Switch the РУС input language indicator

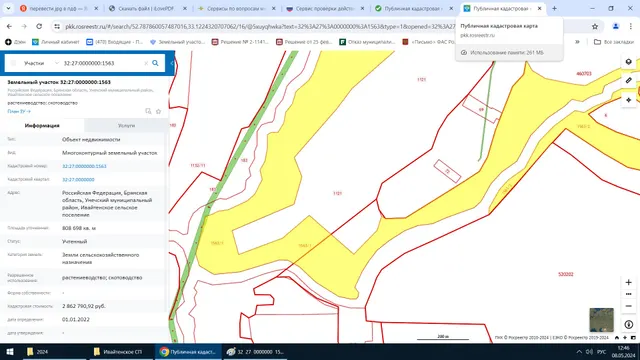pos(602,351)
